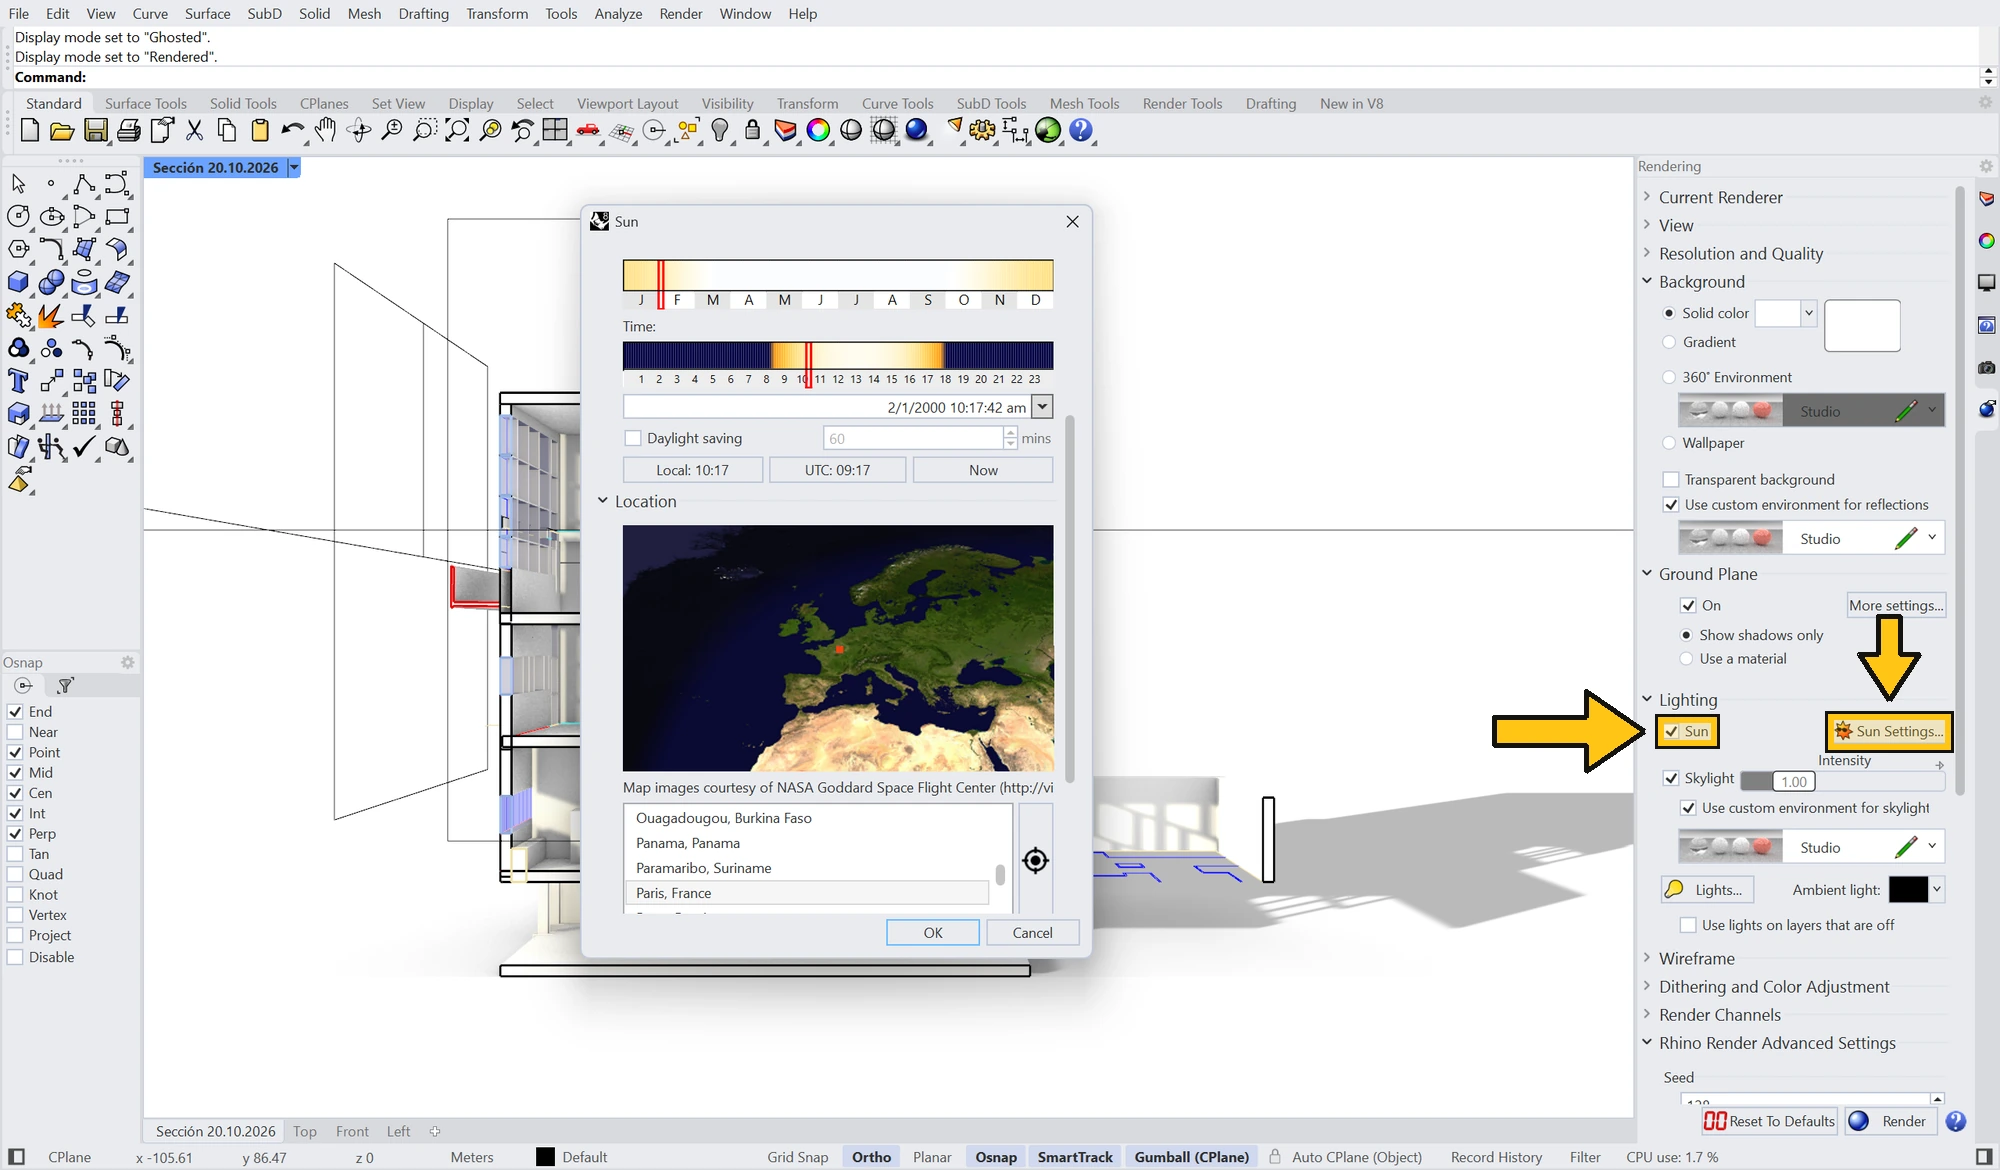This screenshot has height=1170, width=2000.
Task: Toggle the Quad osnap checkbox
Action: (x=15, y=874)
